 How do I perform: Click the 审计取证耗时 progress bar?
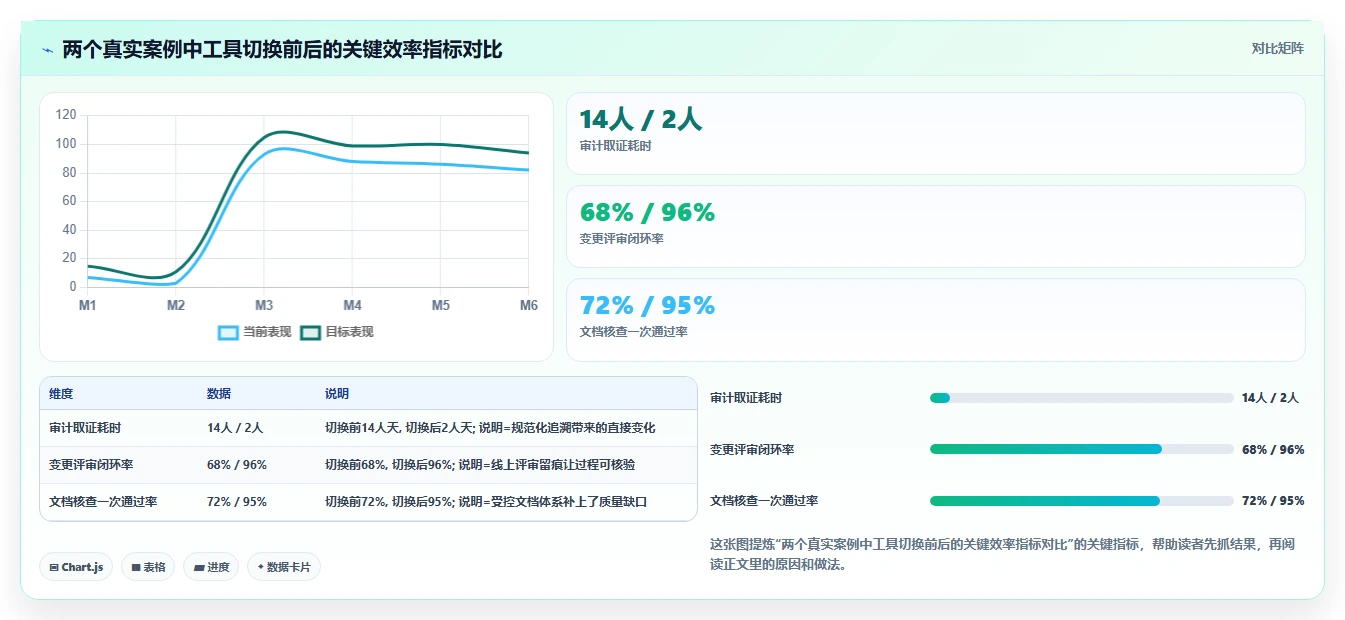pos(1082,398)
